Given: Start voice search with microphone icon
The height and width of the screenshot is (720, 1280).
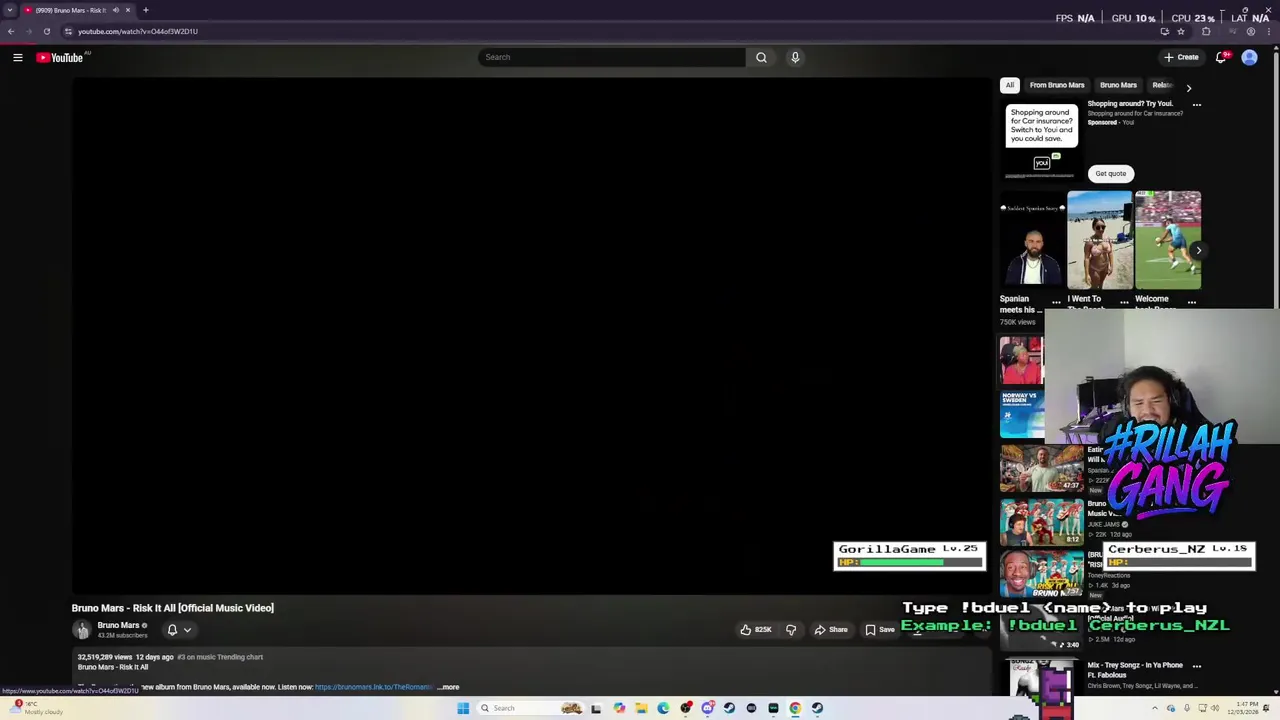Looking at the screenshot, I should pyautogui.click(x=795, y=57).
